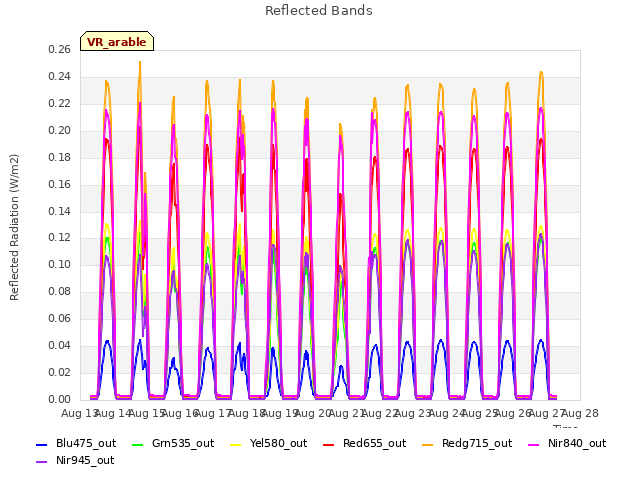
Task: Toggle the Yel580_out legend entry
Action: [268, 443]
